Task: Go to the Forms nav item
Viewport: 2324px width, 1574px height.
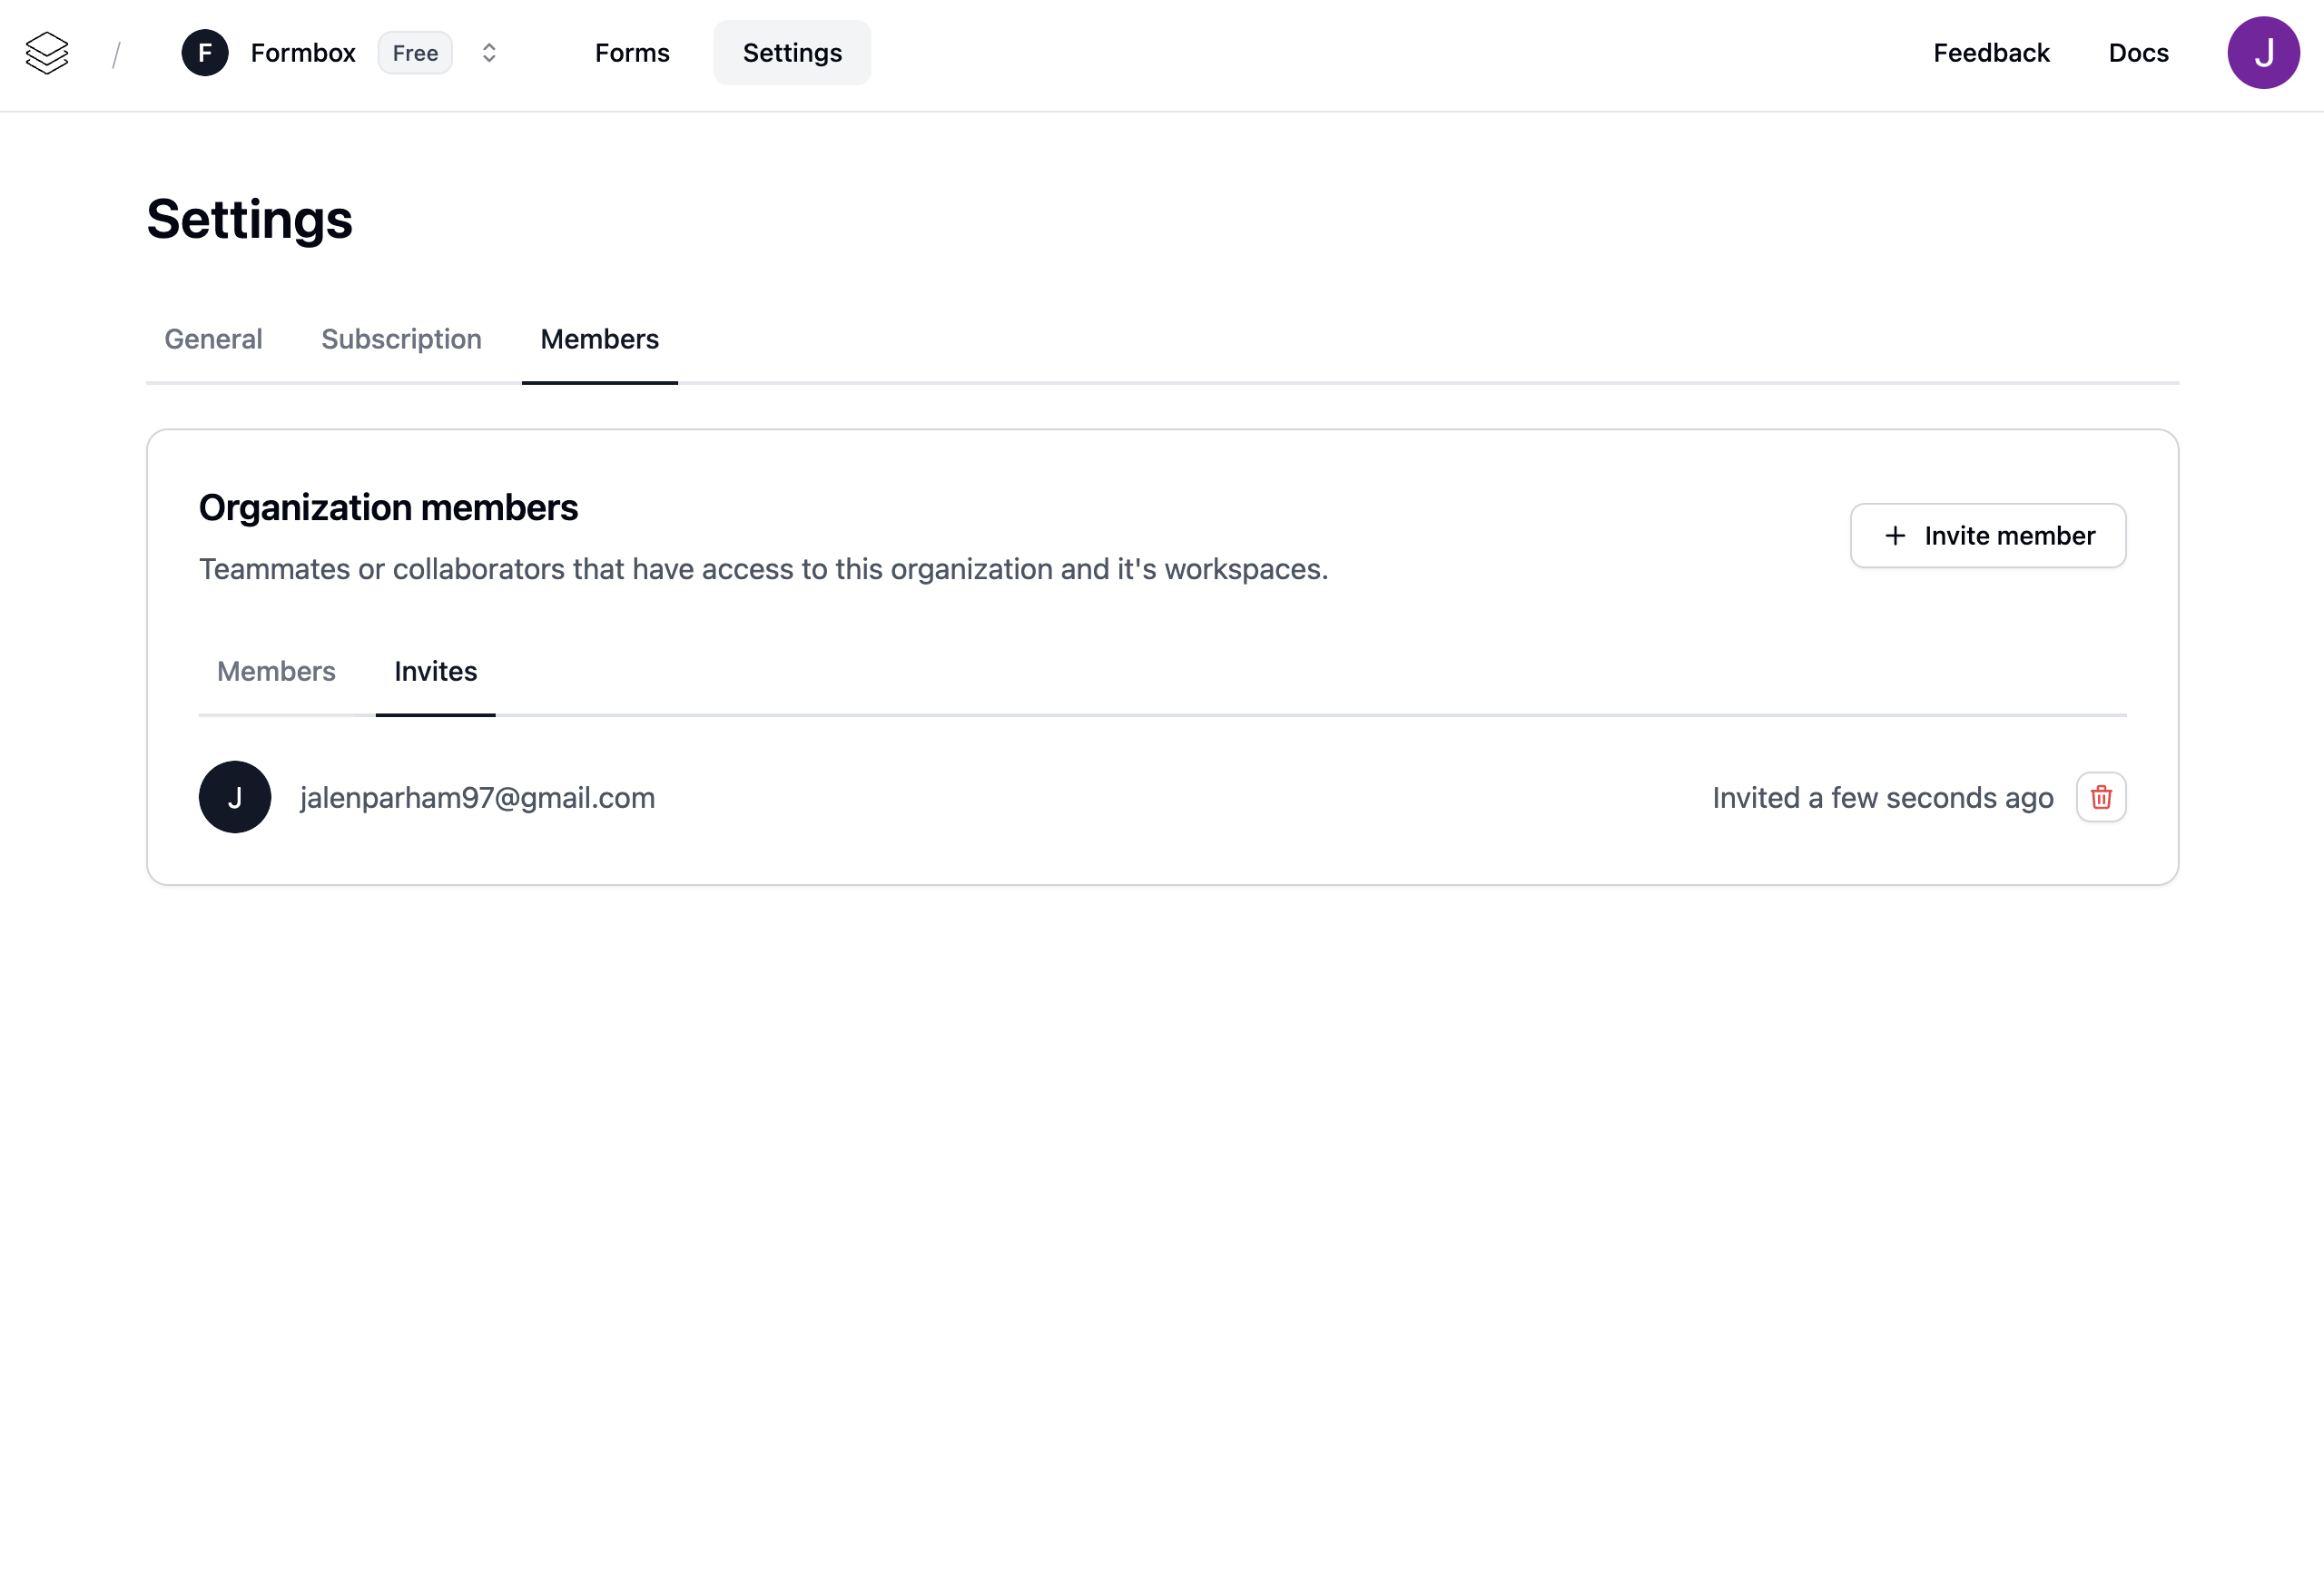Action: [632, 53]
